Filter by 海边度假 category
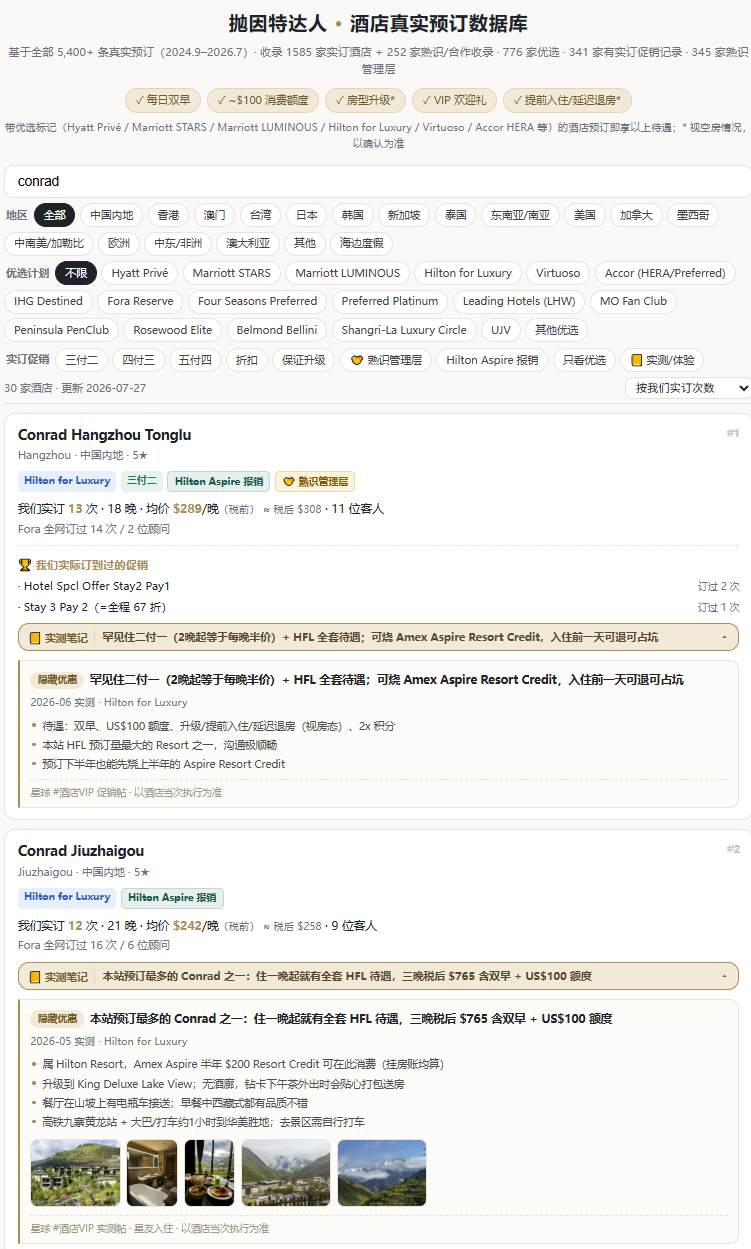 361,243
